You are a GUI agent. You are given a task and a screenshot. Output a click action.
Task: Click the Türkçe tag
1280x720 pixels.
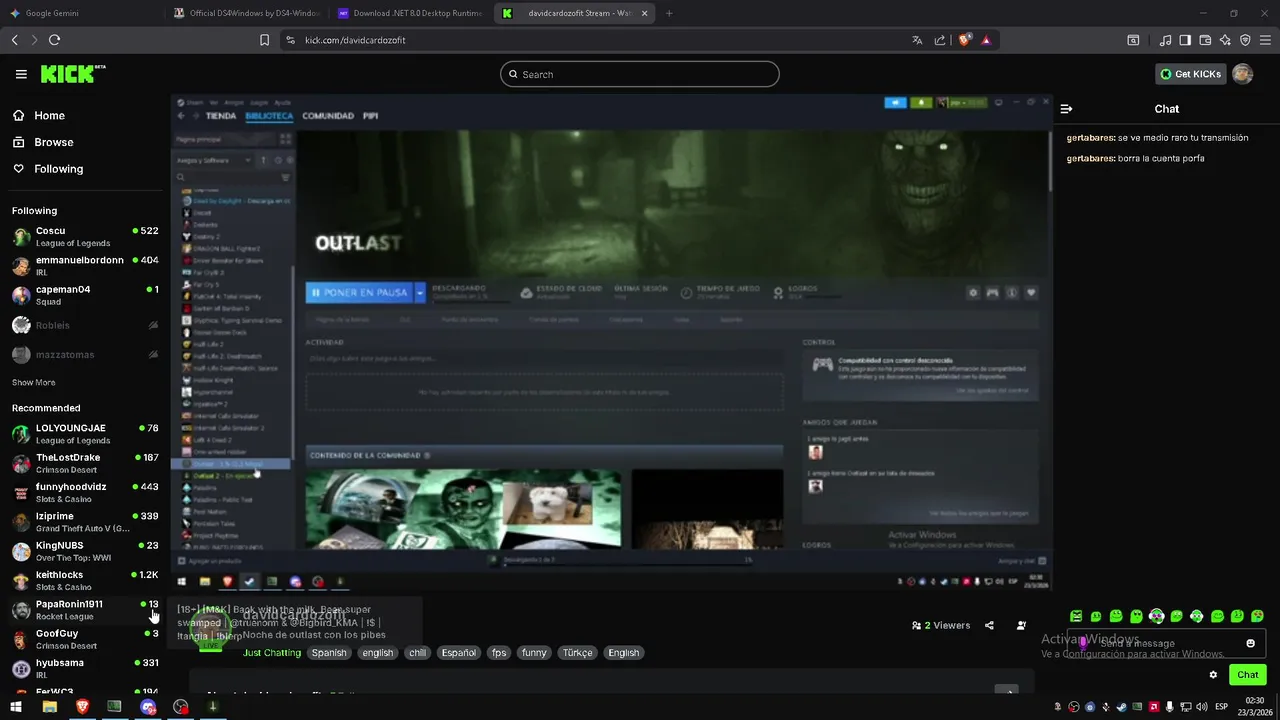(578, 653)
